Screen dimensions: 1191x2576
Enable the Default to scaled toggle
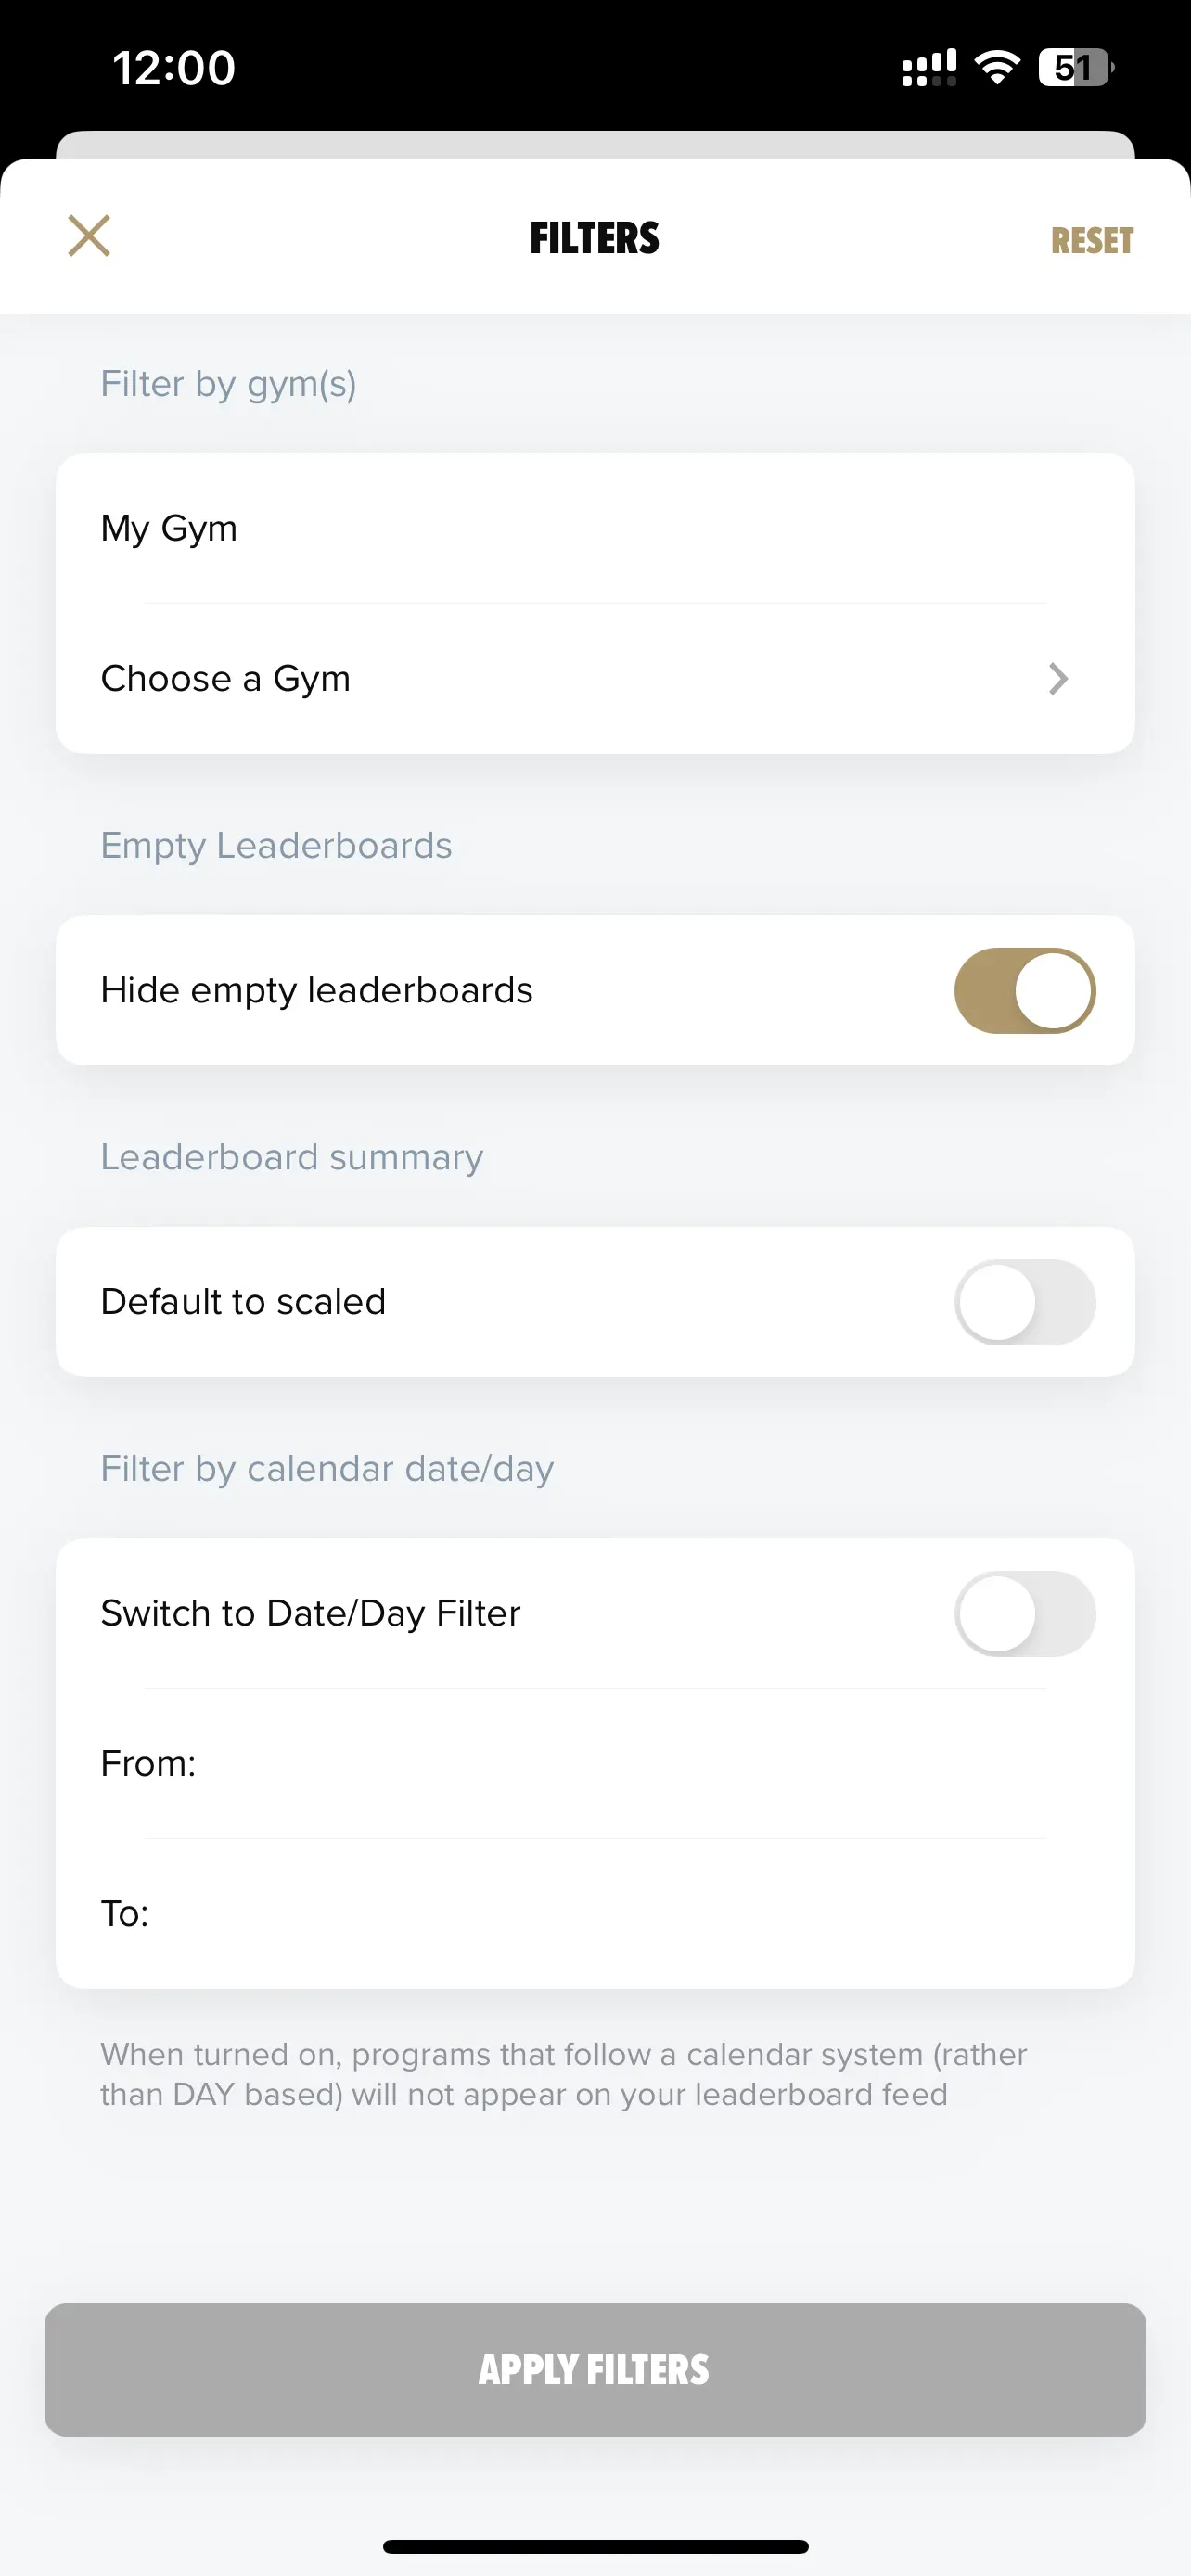[x=1025, y=1302]
